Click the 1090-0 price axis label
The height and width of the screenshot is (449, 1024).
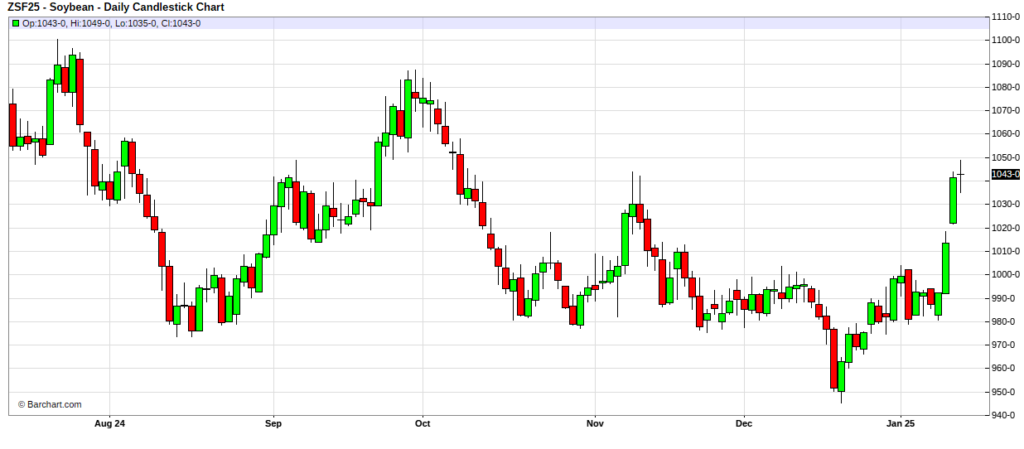click(x=1006, y=64)
